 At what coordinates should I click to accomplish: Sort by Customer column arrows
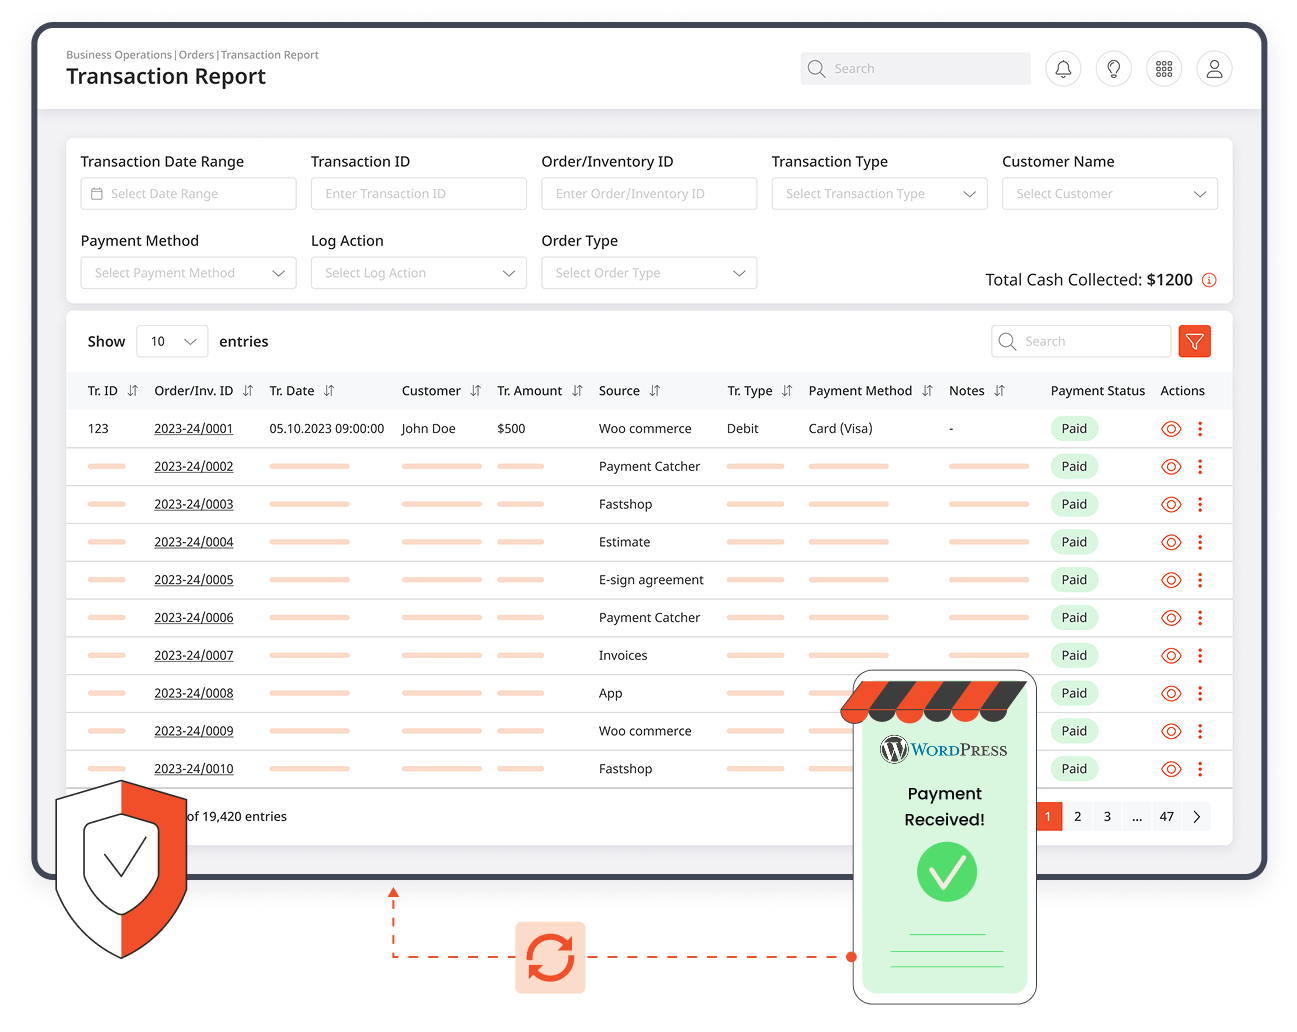[x=475, y=391]
